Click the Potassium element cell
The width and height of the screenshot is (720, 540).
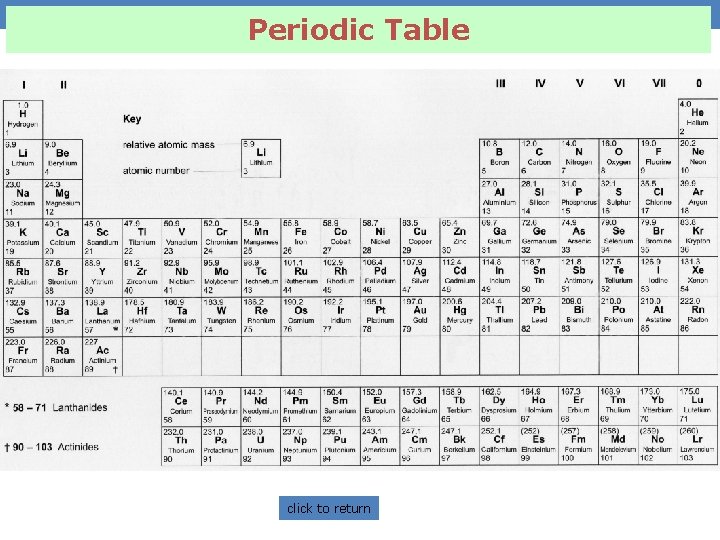tap(23, 238)
